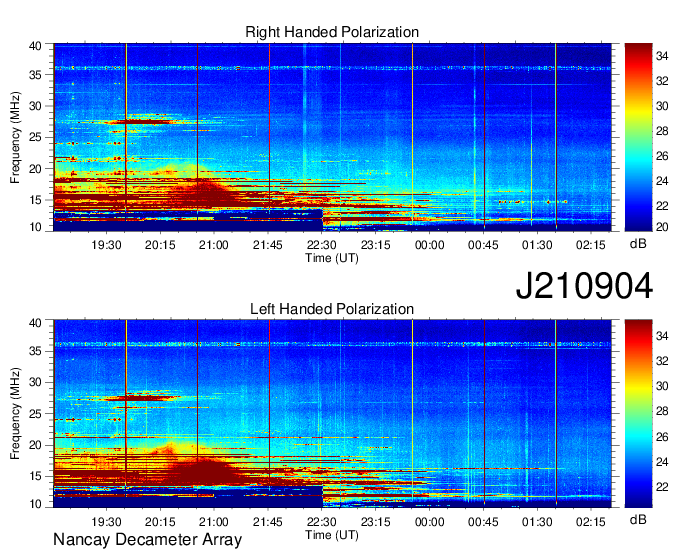Click the 00:00 time tick in Left Handed plot
680x552 pixels.
point(429,522)
